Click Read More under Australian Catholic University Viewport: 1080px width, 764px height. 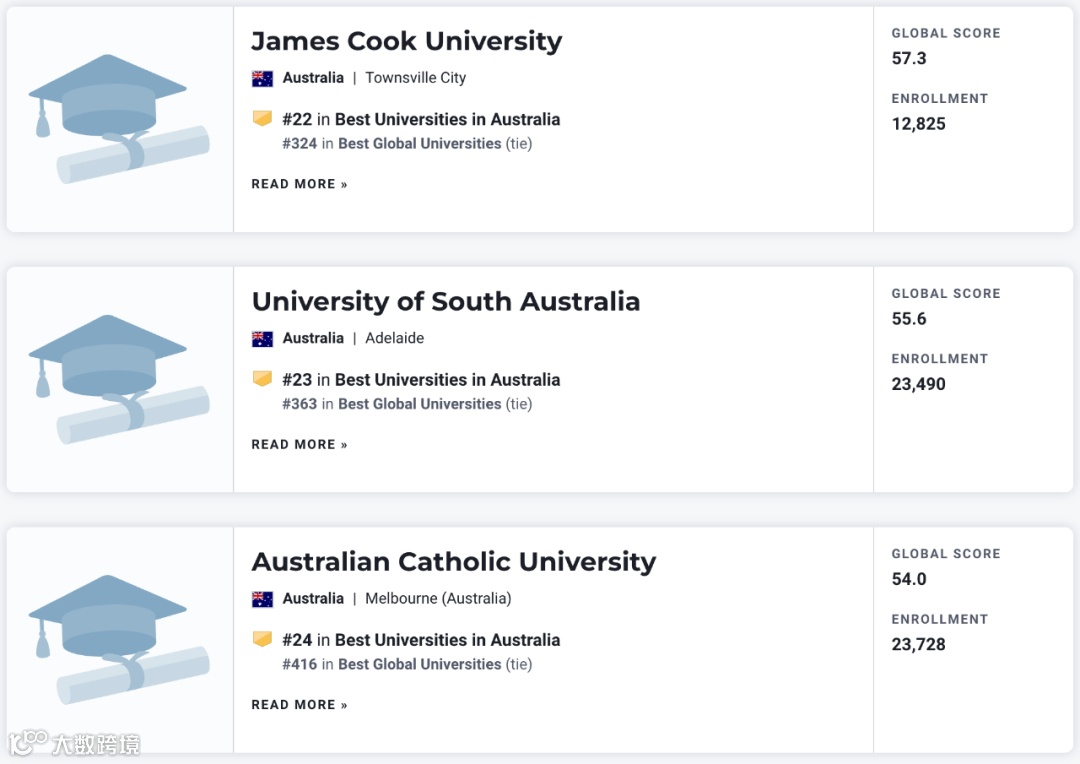299,705
